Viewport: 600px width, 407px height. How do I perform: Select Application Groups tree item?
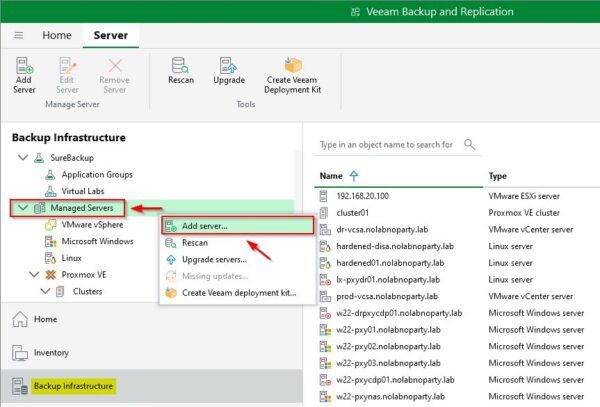click(x=97, y=174)
